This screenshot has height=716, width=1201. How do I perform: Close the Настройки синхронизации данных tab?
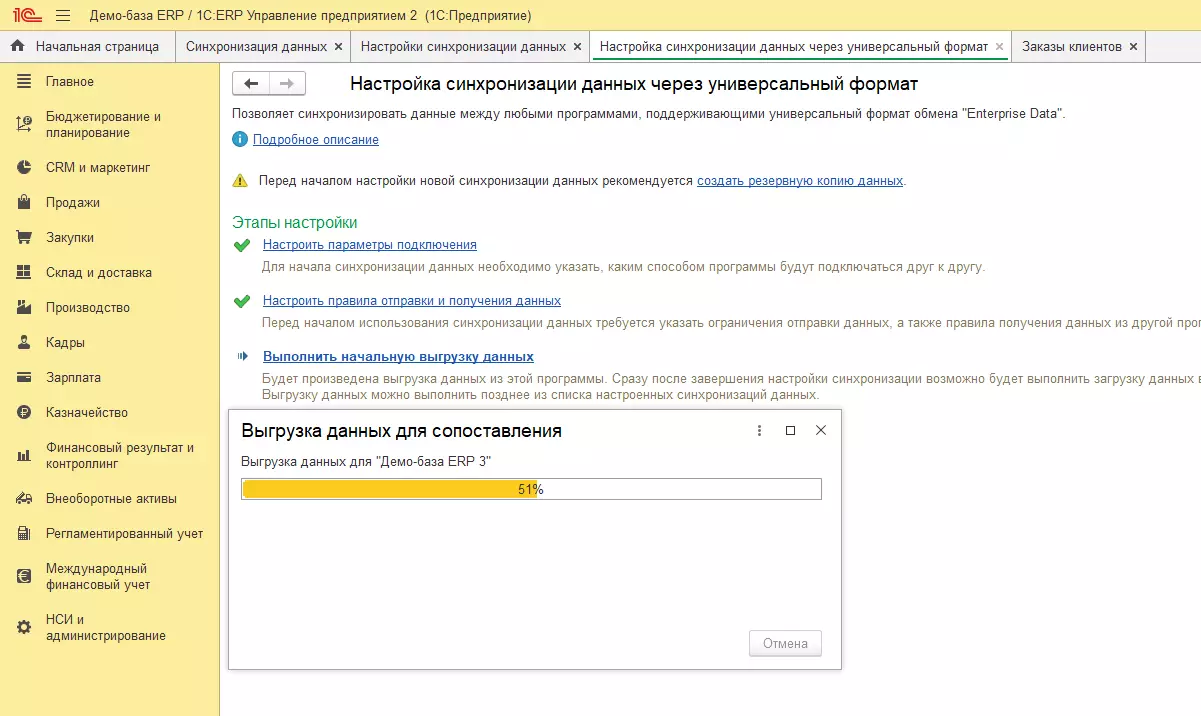coord(576,46)
